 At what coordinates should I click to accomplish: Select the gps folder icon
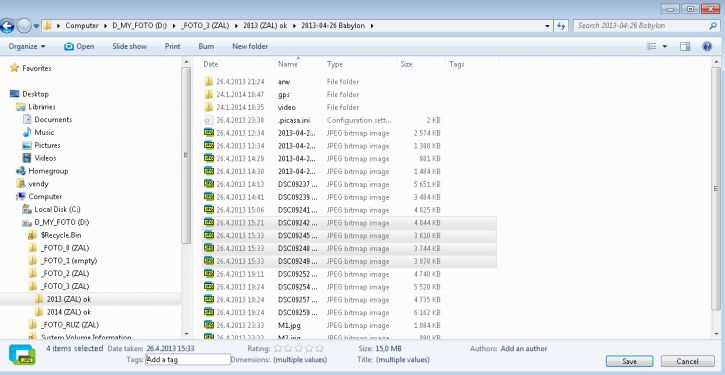tap(209, 94)
